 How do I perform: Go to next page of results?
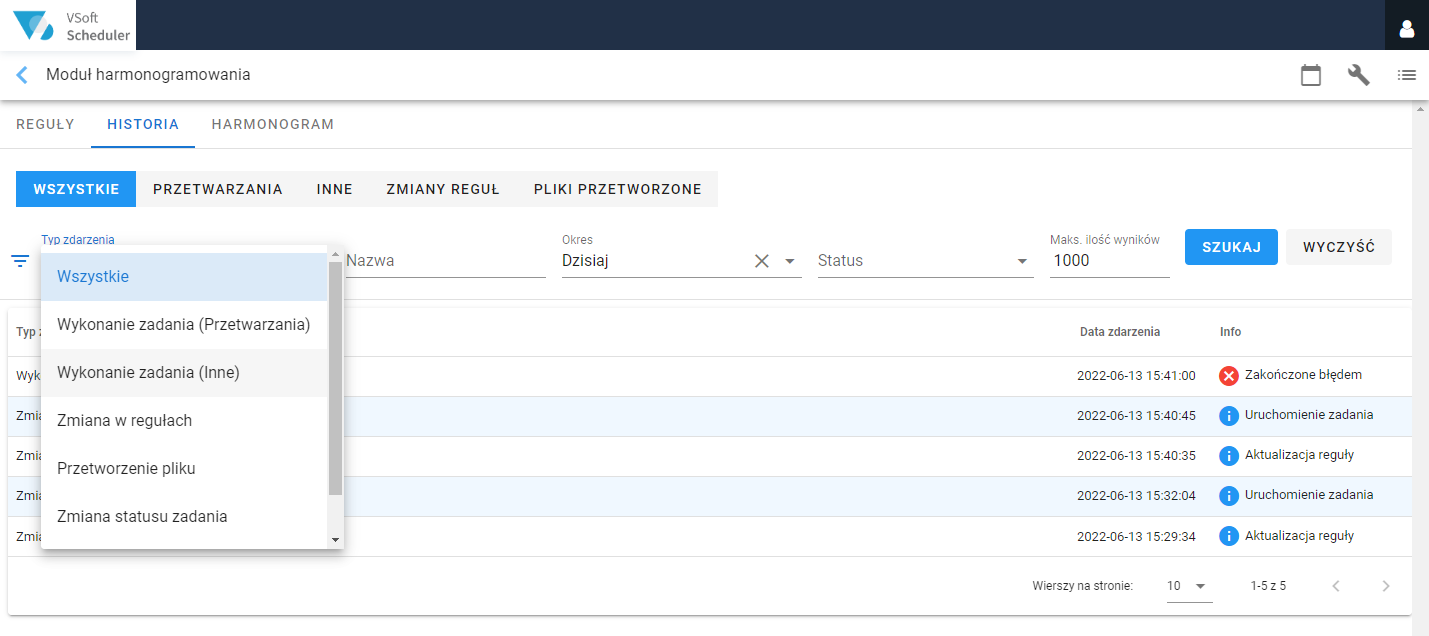1385,586
